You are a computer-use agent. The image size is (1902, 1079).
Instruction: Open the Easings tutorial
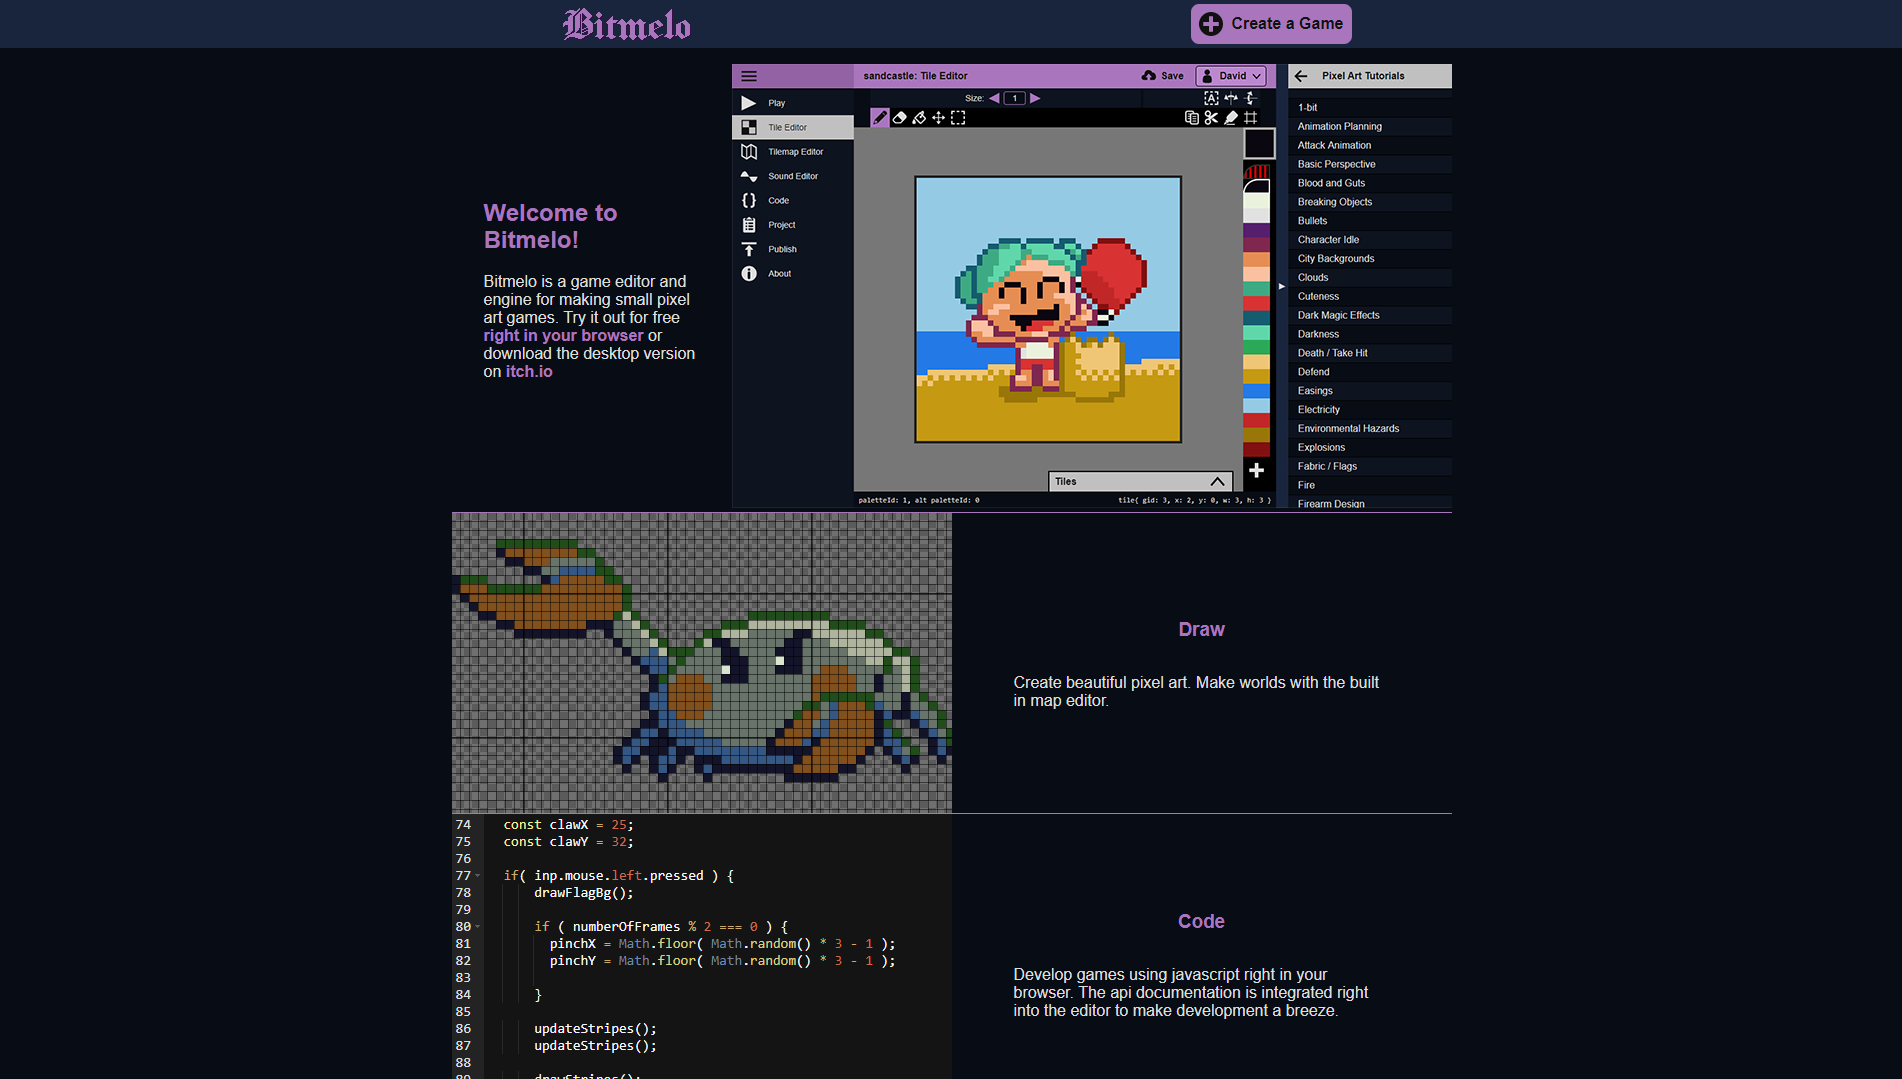click(1370, 391)
